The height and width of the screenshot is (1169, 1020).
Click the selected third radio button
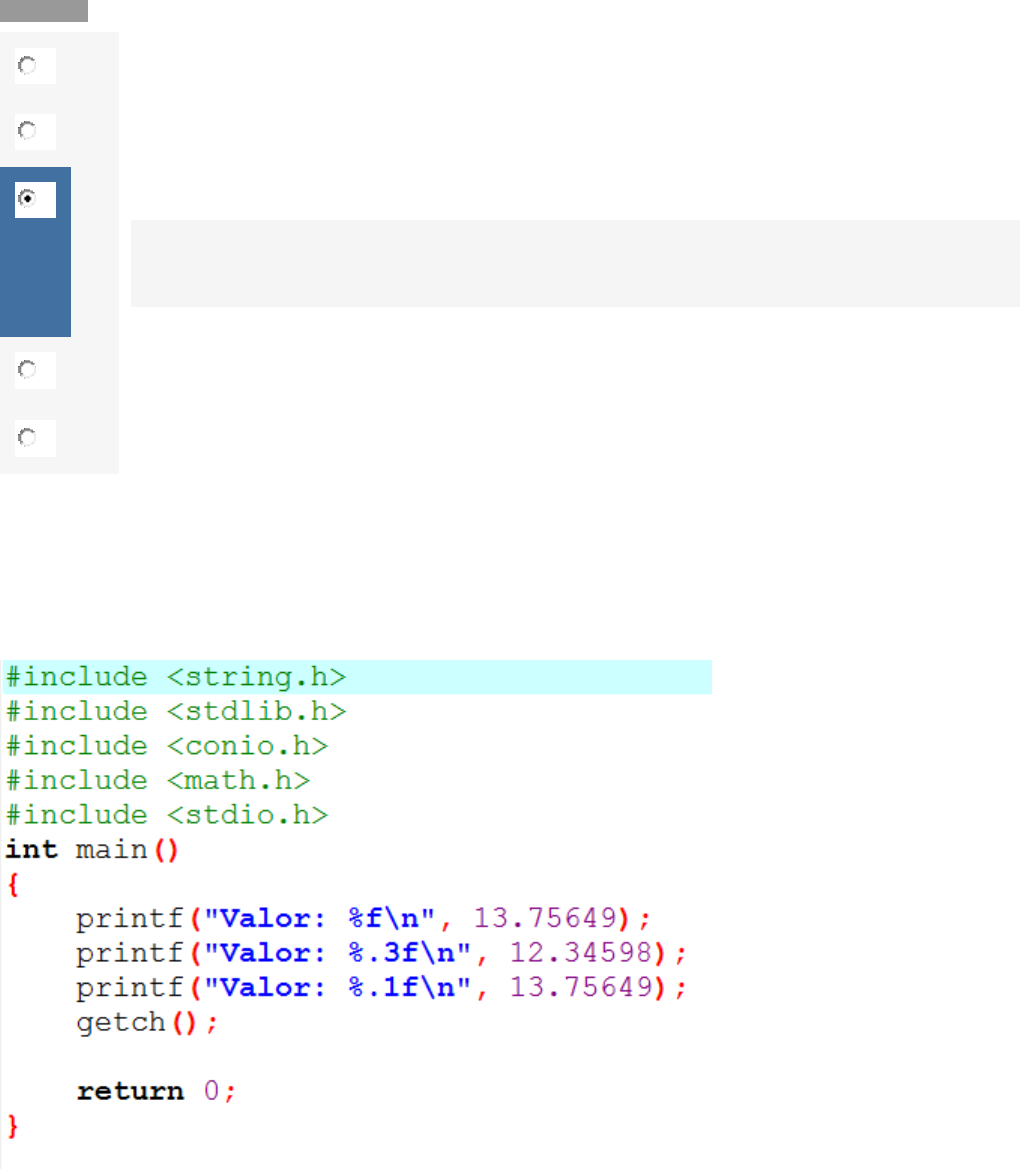click(28, 199)
